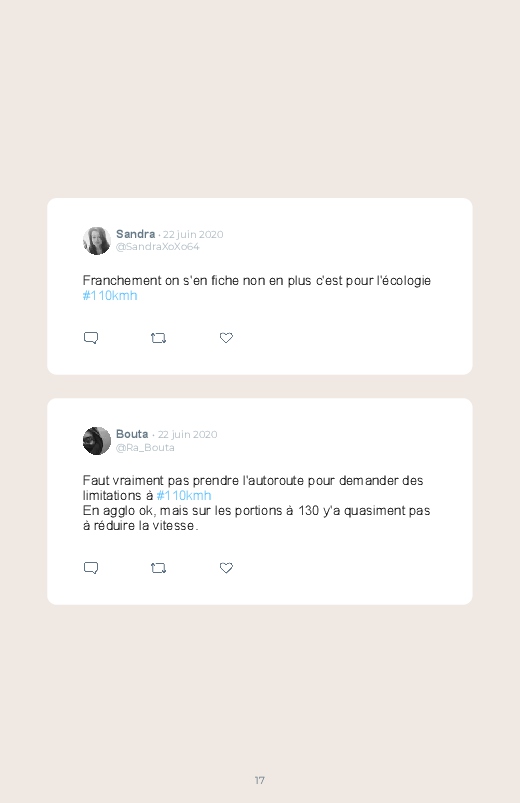The height and width of the screenshot is (803, 520).
Task: Click the @SandraXoXo64 handle
Action: 157,247
